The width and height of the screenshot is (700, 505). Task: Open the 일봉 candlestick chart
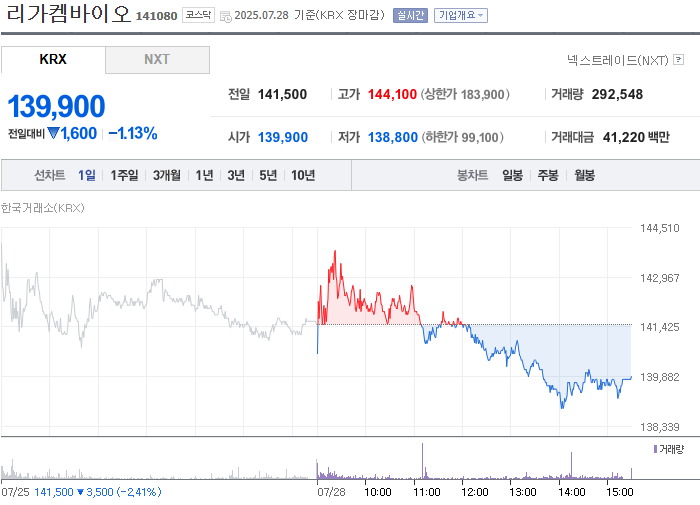coord(512,175)
